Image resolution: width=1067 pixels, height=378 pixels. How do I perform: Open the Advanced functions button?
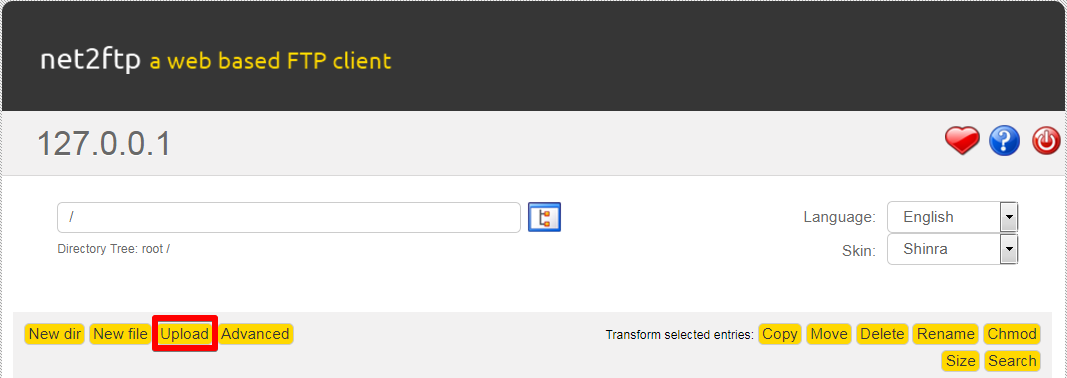point(255,334)
